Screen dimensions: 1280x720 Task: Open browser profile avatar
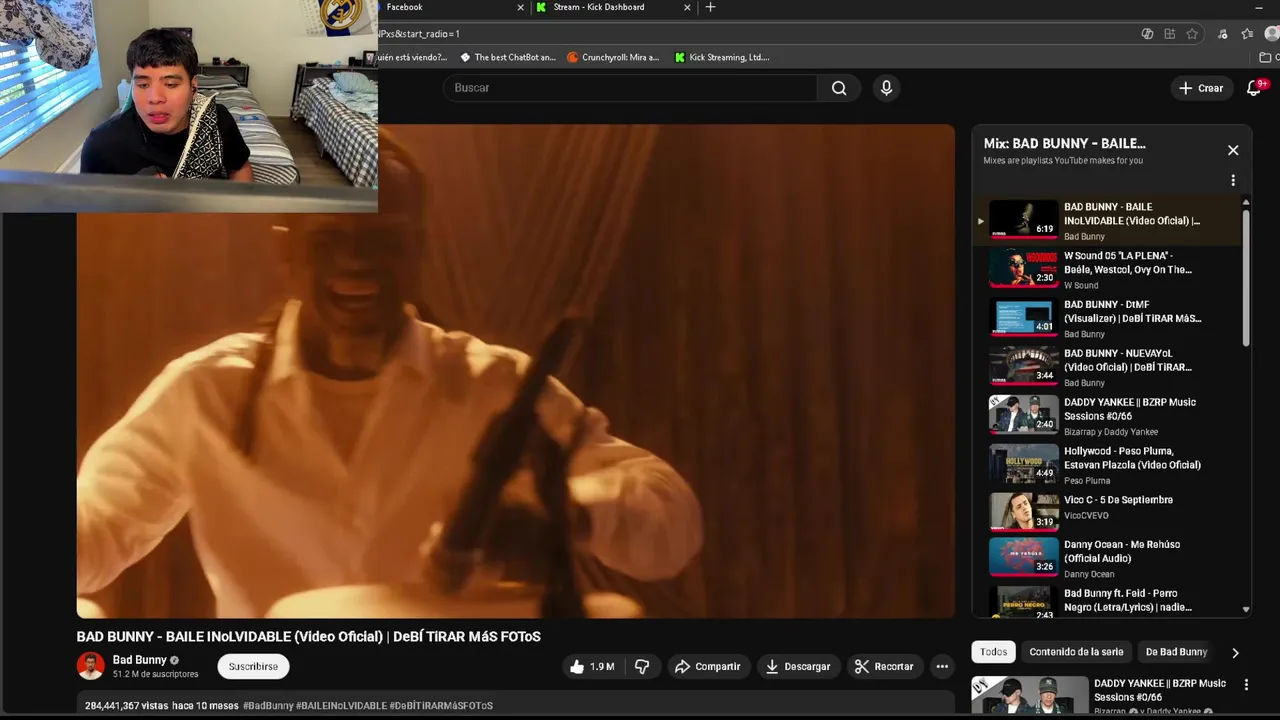coord(1271,34)
